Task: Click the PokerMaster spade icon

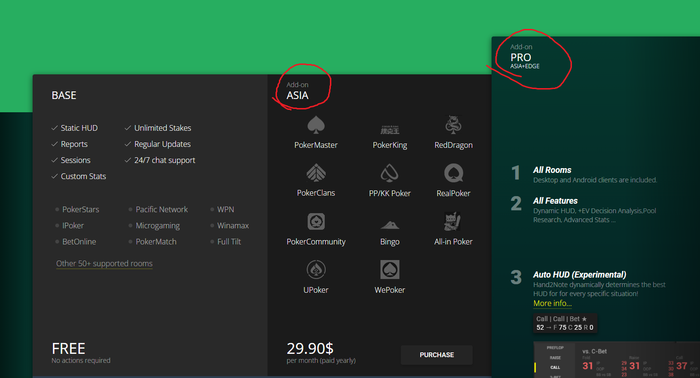Action: pyautogui.click(x=316, y=125)
